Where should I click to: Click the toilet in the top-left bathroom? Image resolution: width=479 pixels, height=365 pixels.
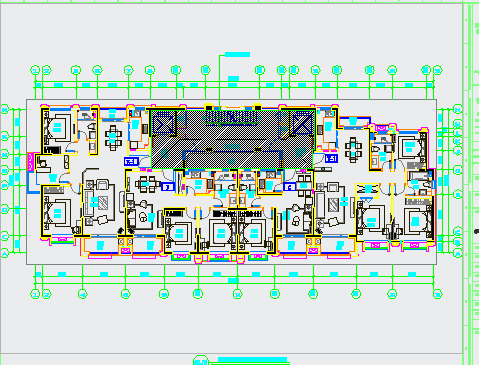click(92, 127)
